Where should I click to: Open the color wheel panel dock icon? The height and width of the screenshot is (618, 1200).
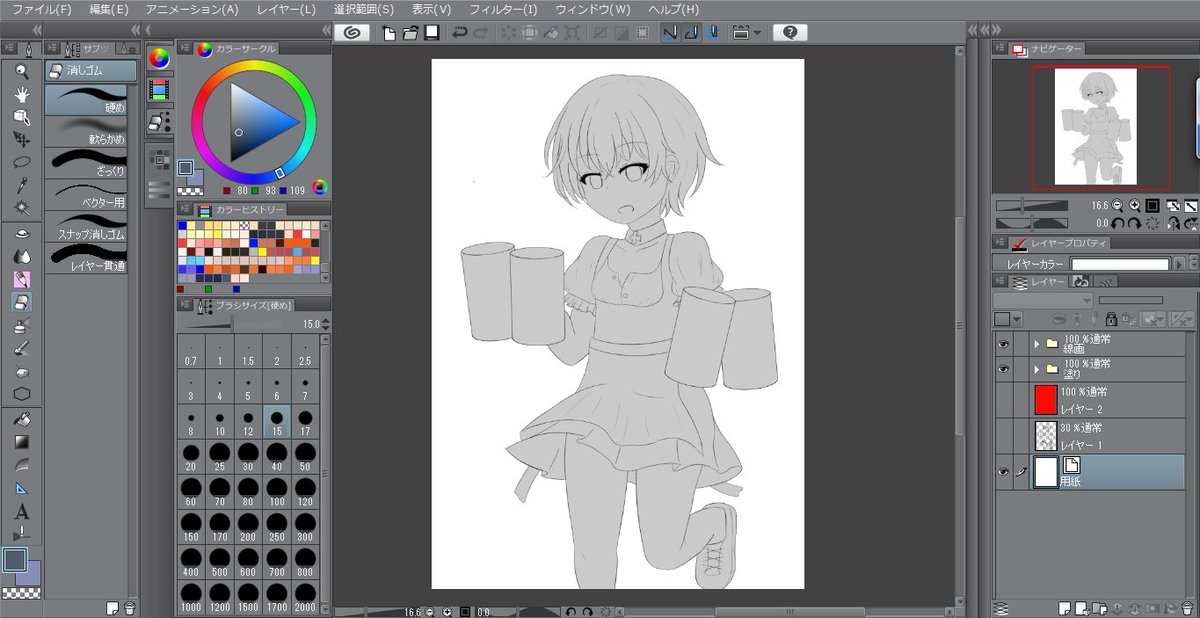[x=158, y=58]
